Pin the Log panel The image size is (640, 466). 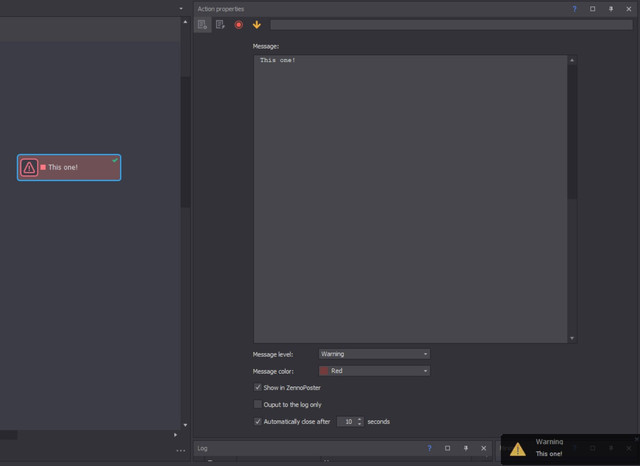466,448
